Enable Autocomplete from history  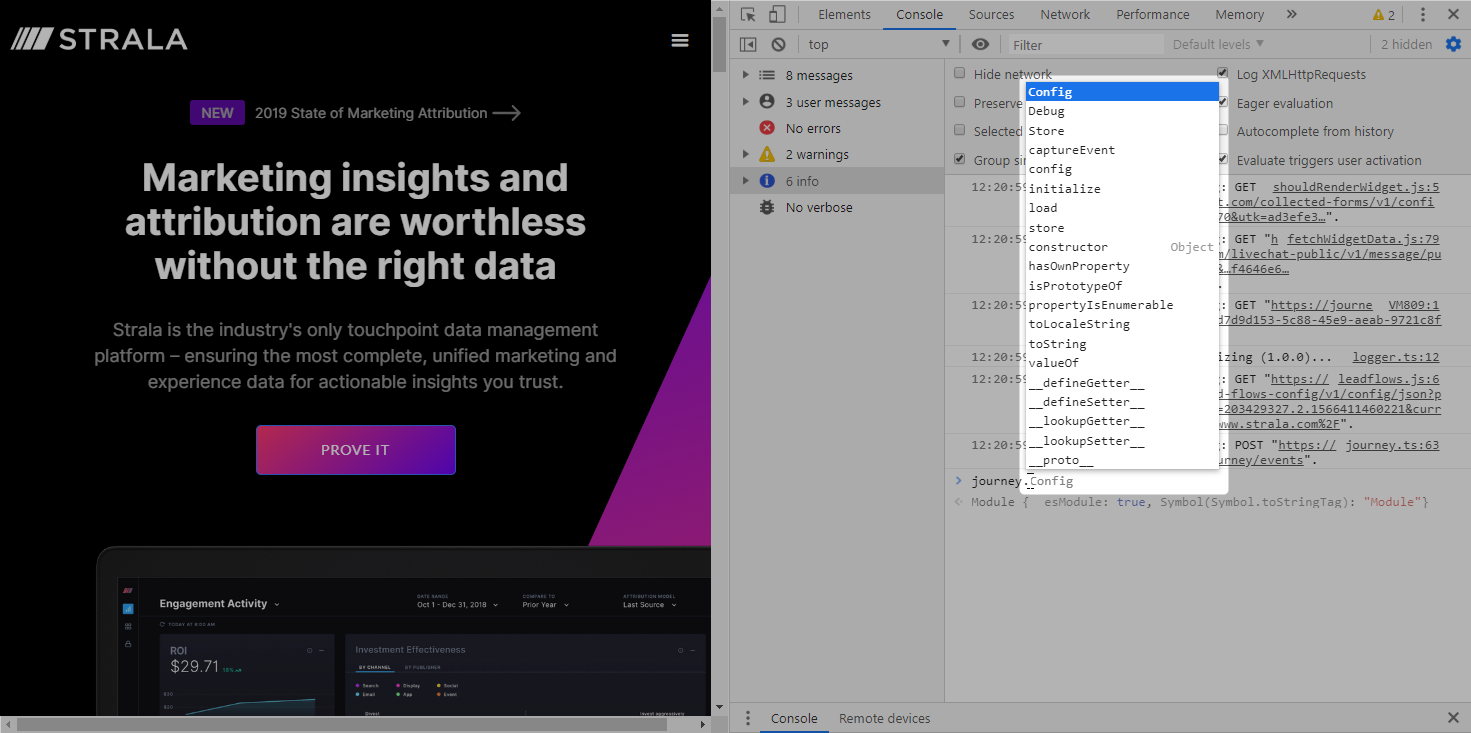coord(1222,130)
